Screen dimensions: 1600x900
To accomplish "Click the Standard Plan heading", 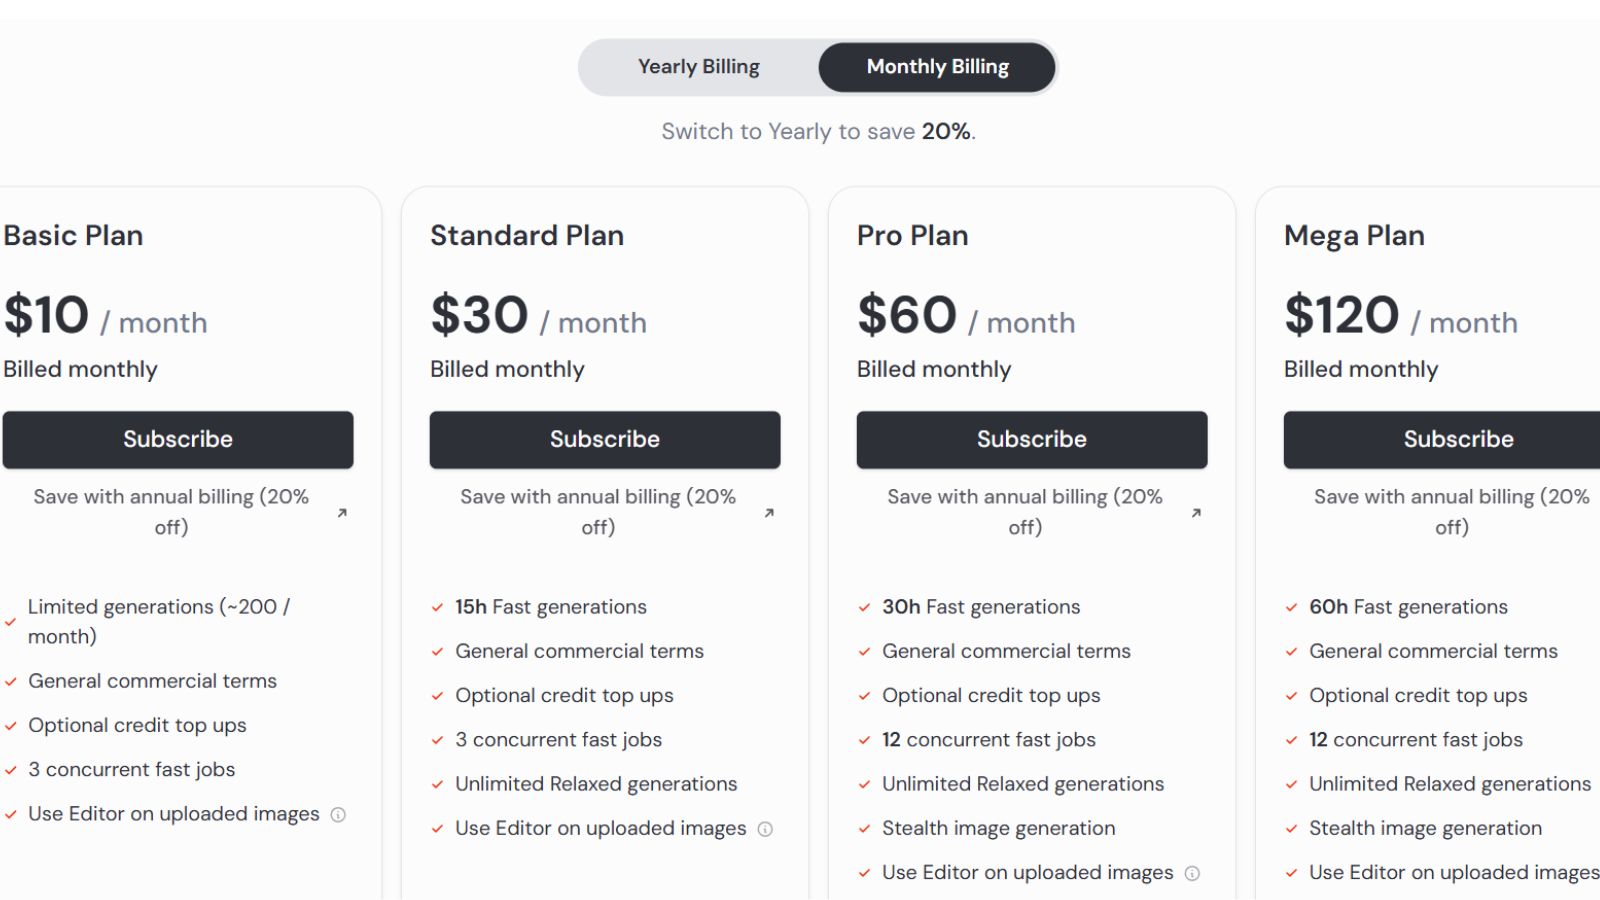I will [x=527, y=236].
